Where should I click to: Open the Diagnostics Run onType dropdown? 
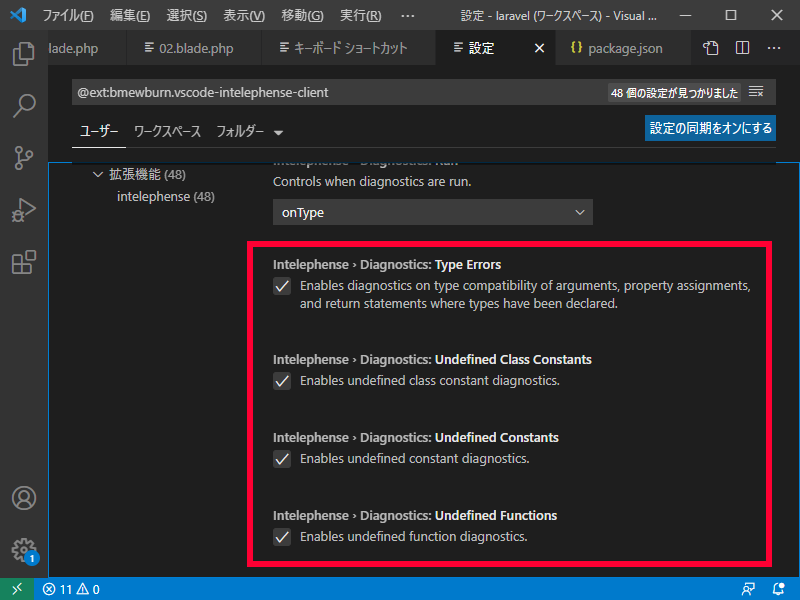pyautogui.click(x=433, y=212)
